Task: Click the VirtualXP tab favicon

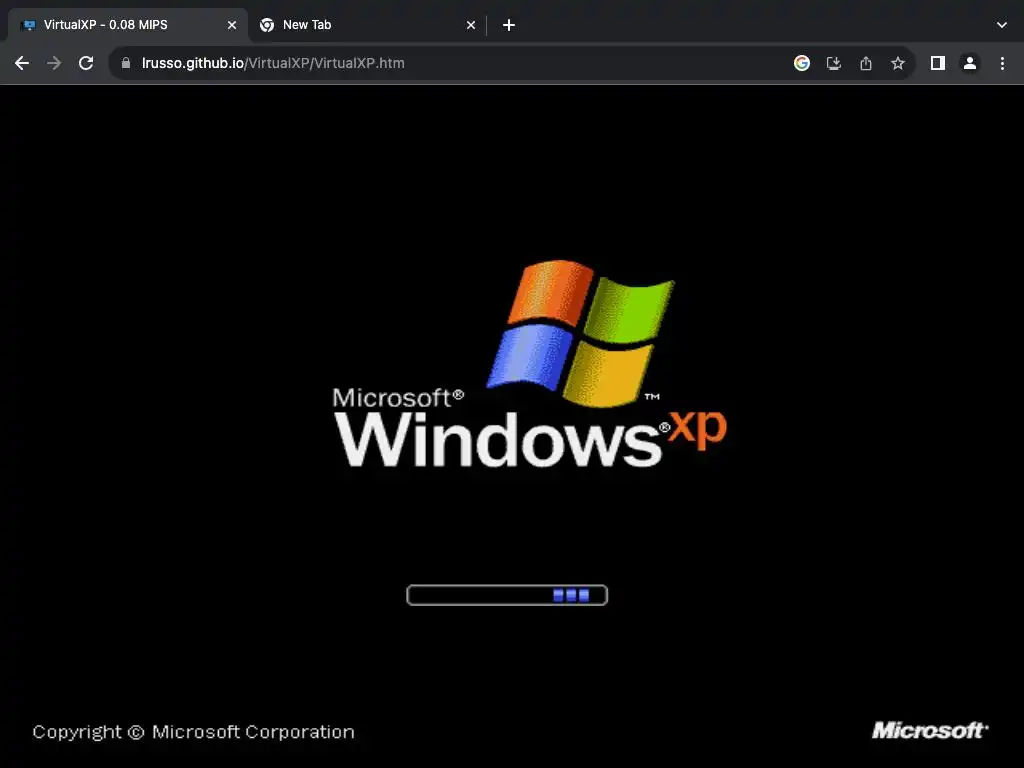Action: (28, 25)
